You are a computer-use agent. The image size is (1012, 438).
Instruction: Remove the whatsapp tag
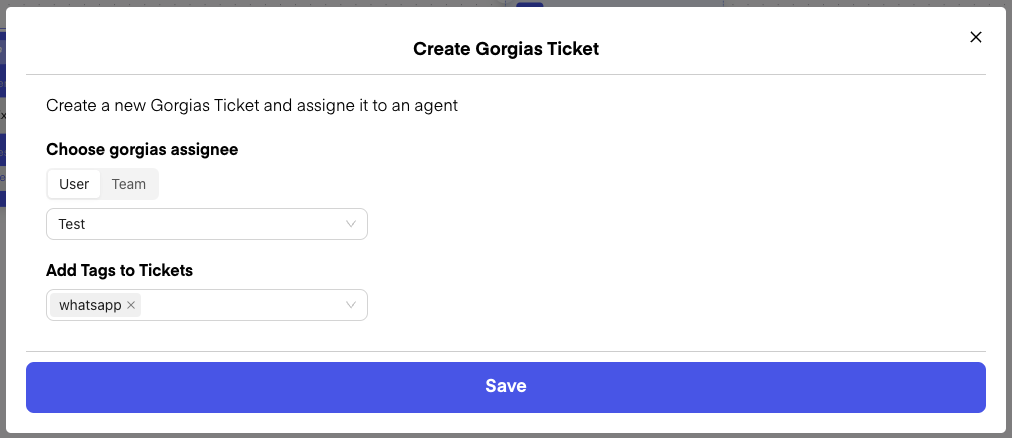(x=131, y=305)
